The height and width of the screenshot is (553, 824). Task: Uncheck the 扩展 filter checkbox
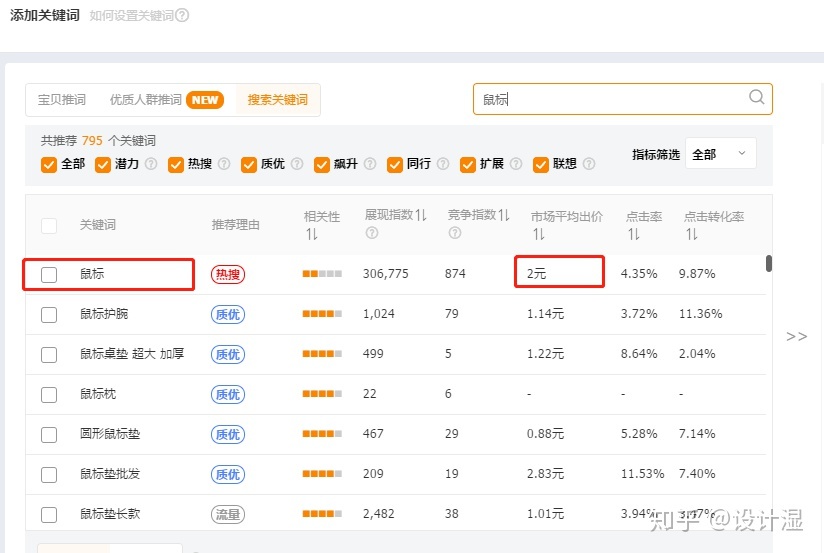pos(468,165)
